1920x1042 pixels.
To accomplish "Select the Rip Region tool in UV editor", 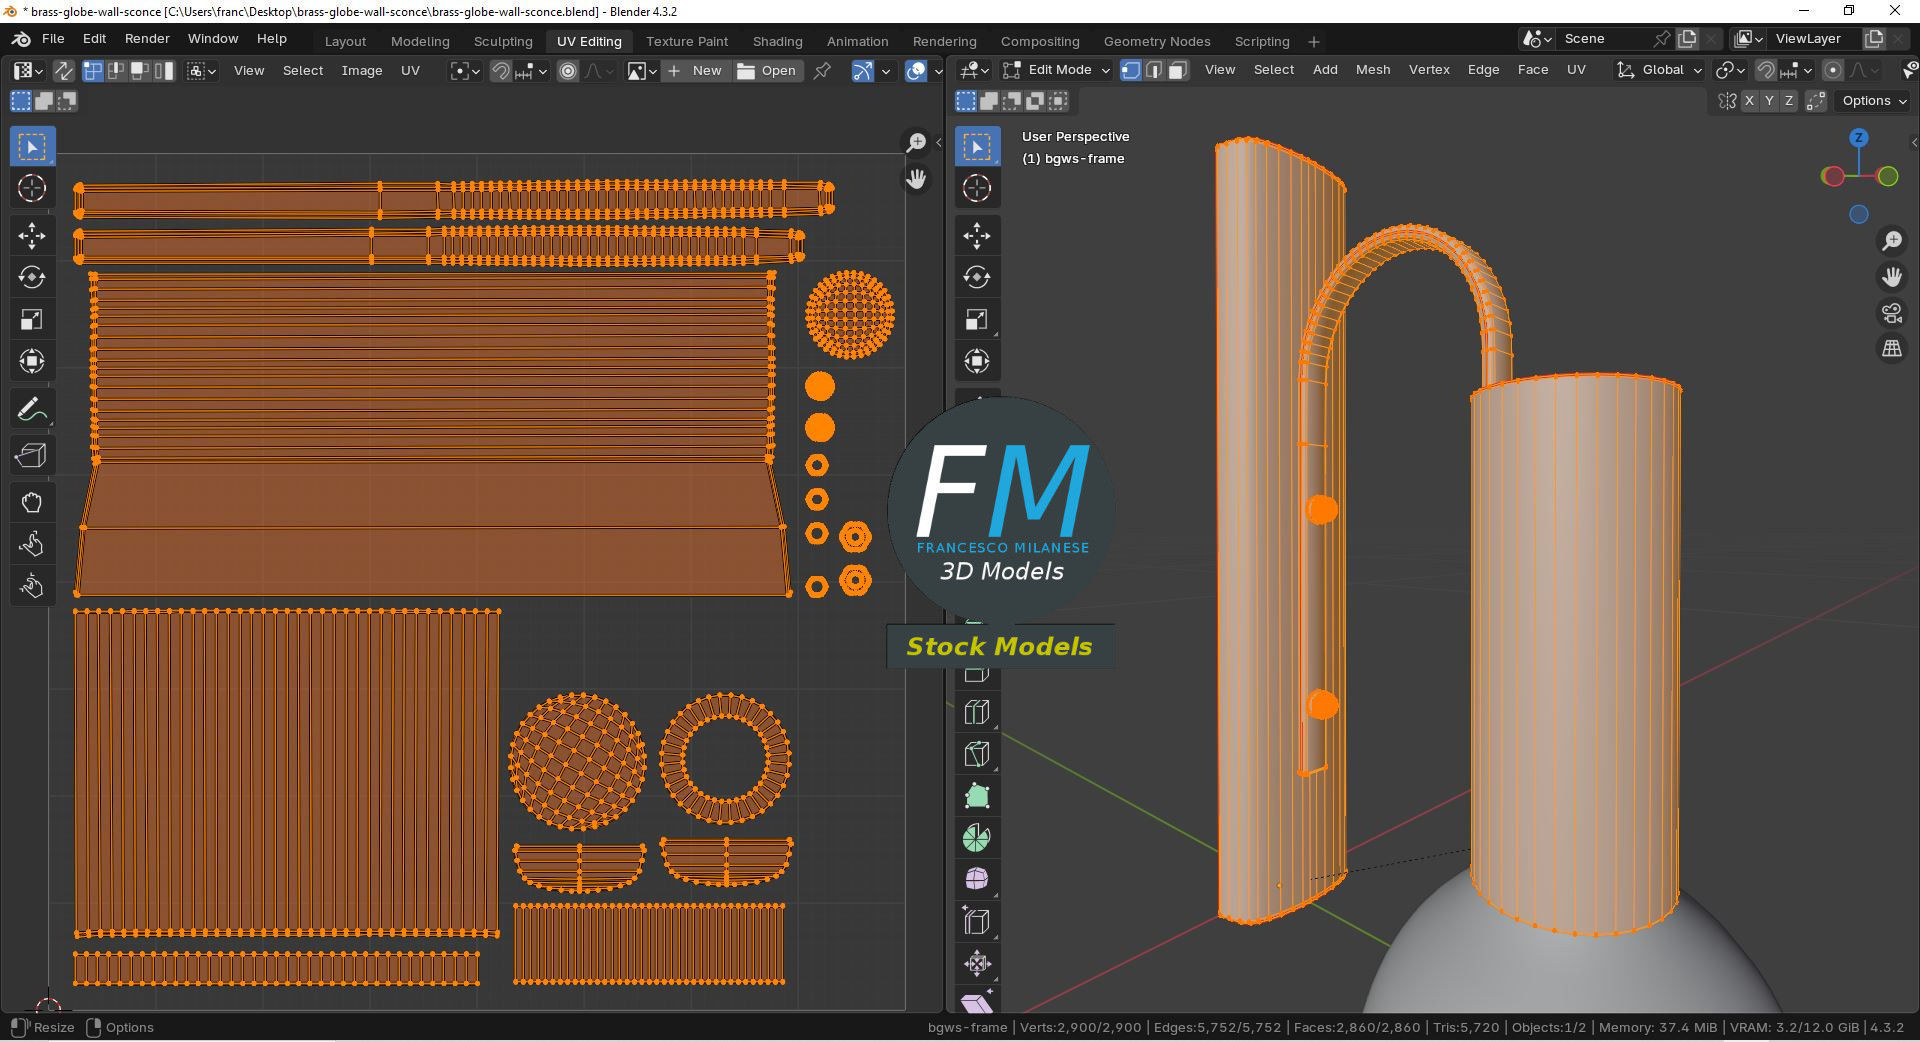I will point(32,456).
